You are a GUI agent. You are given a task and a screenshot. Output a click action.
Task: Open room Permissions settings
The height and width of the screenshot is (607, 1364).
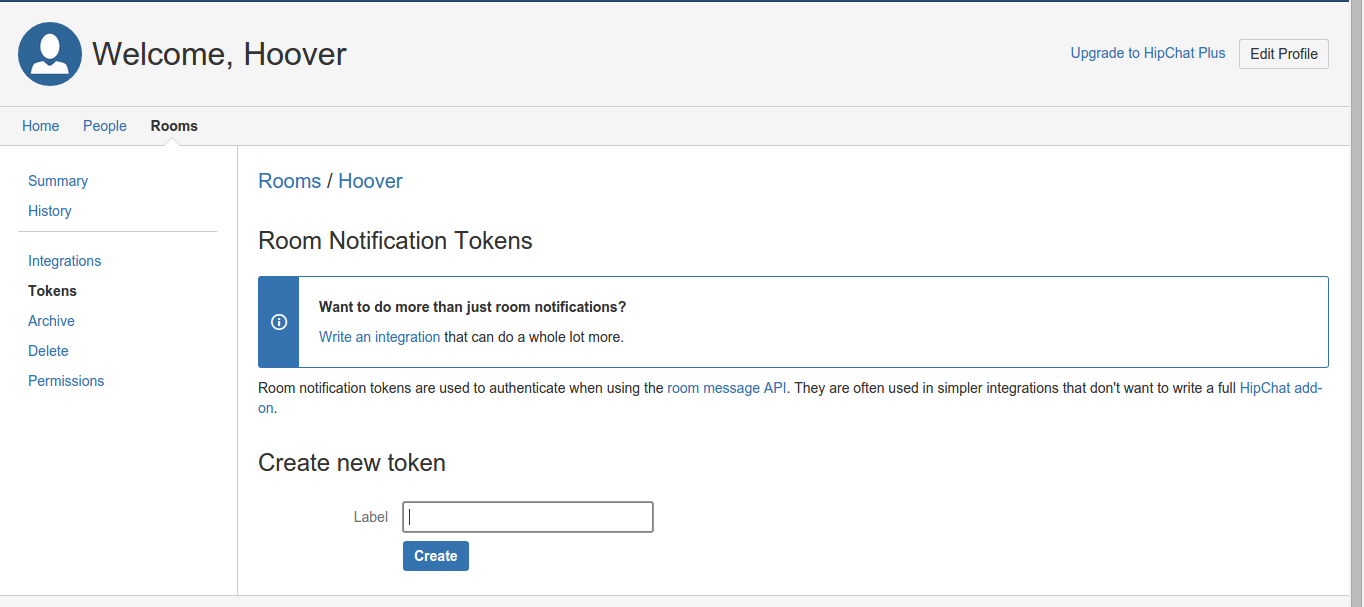click(66, 381)
